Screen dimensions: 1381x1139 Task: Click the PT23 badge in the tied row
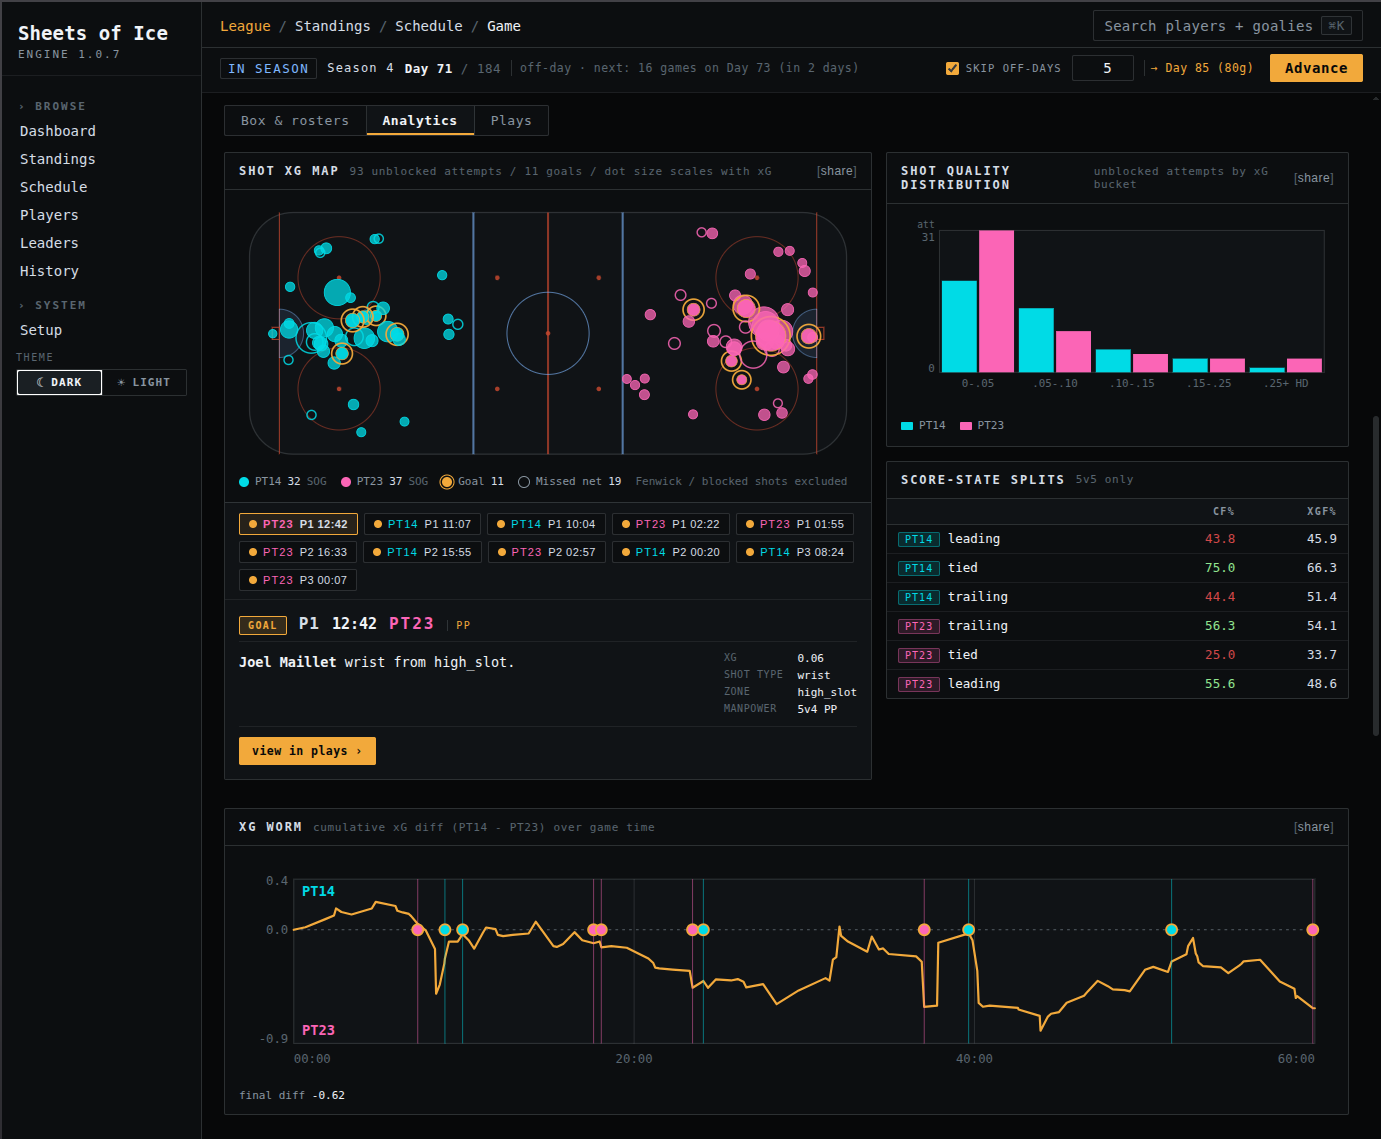pos(919,656)
